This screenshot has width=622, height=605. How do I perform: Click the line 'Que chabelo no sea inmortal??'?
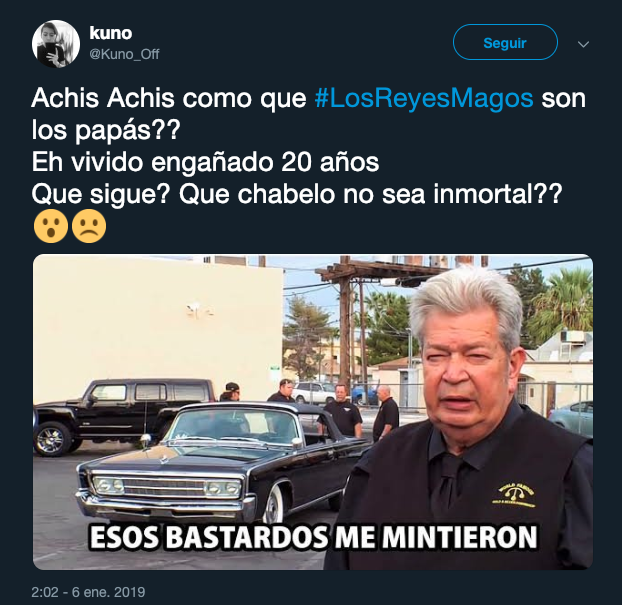click(371, 194)
